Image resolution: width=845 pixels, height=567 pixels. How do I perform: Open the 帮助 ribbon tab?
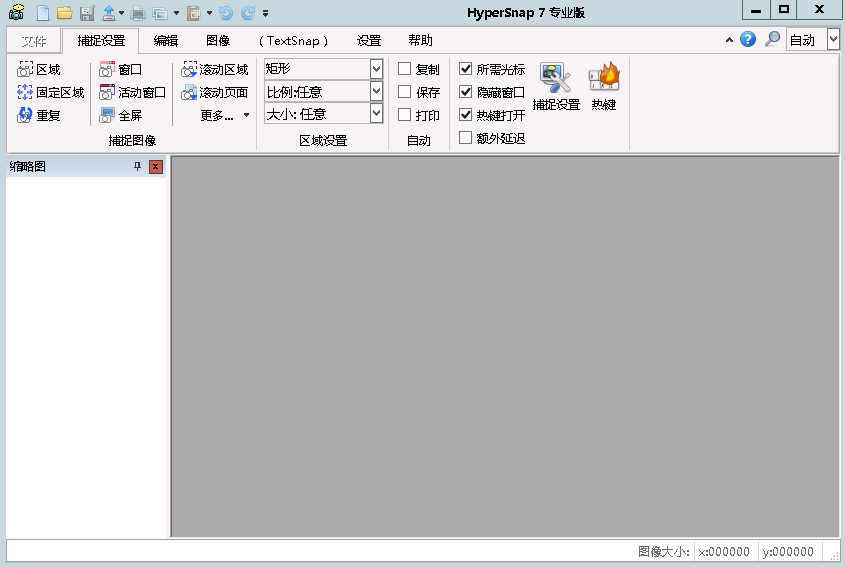[420, 41]
